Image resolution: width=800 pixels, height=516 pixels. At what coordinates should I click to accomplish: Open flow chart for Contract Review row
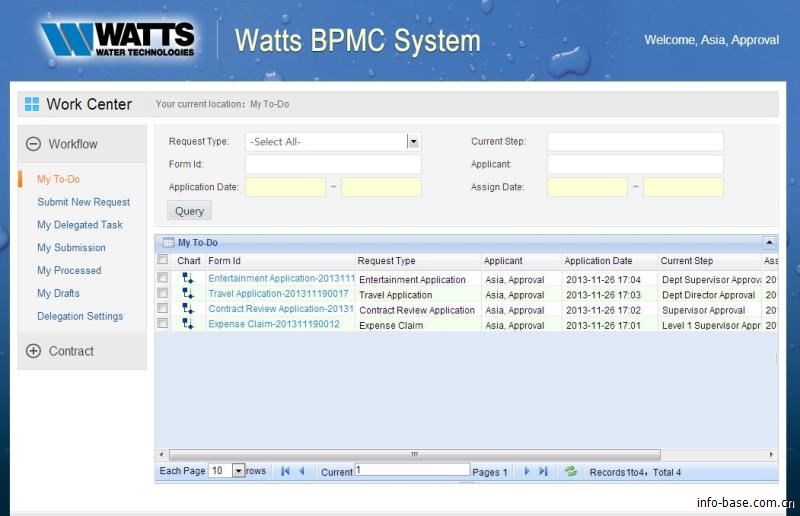coord(188,309)
